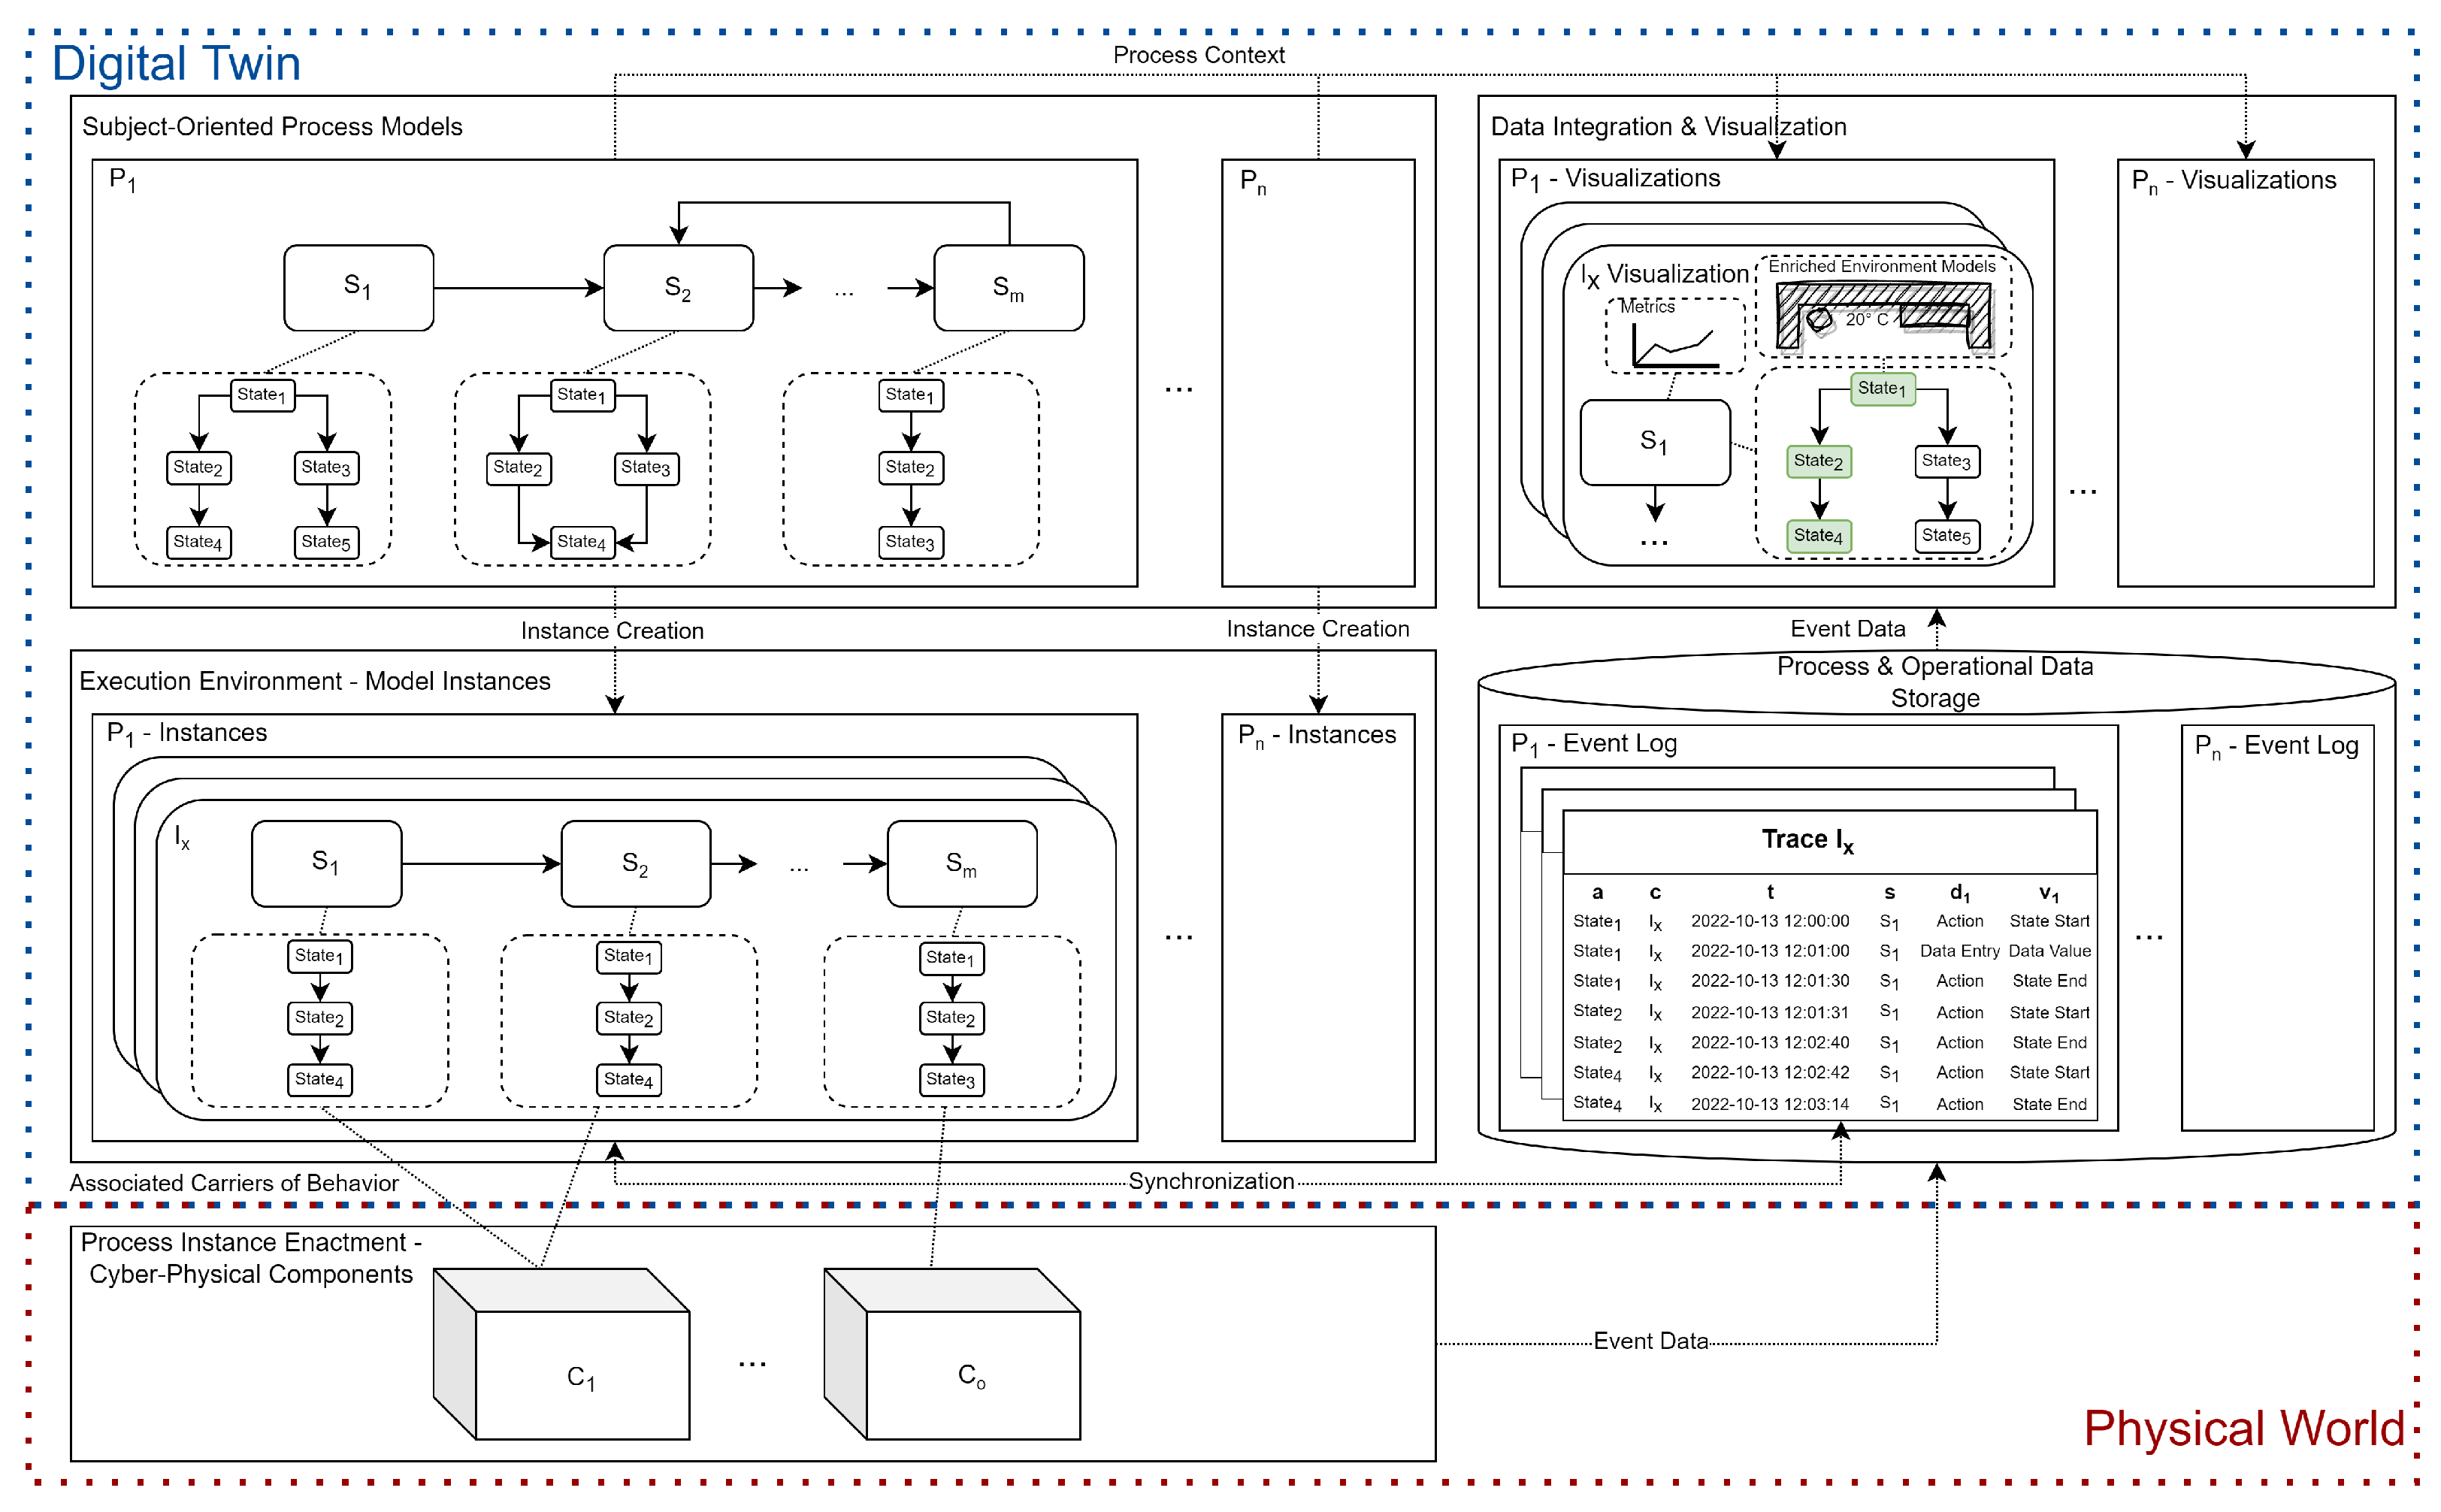Click the green State1 node in Ix Visualization
This screenshot has height=1512, width=2441.
point(1882,388)
